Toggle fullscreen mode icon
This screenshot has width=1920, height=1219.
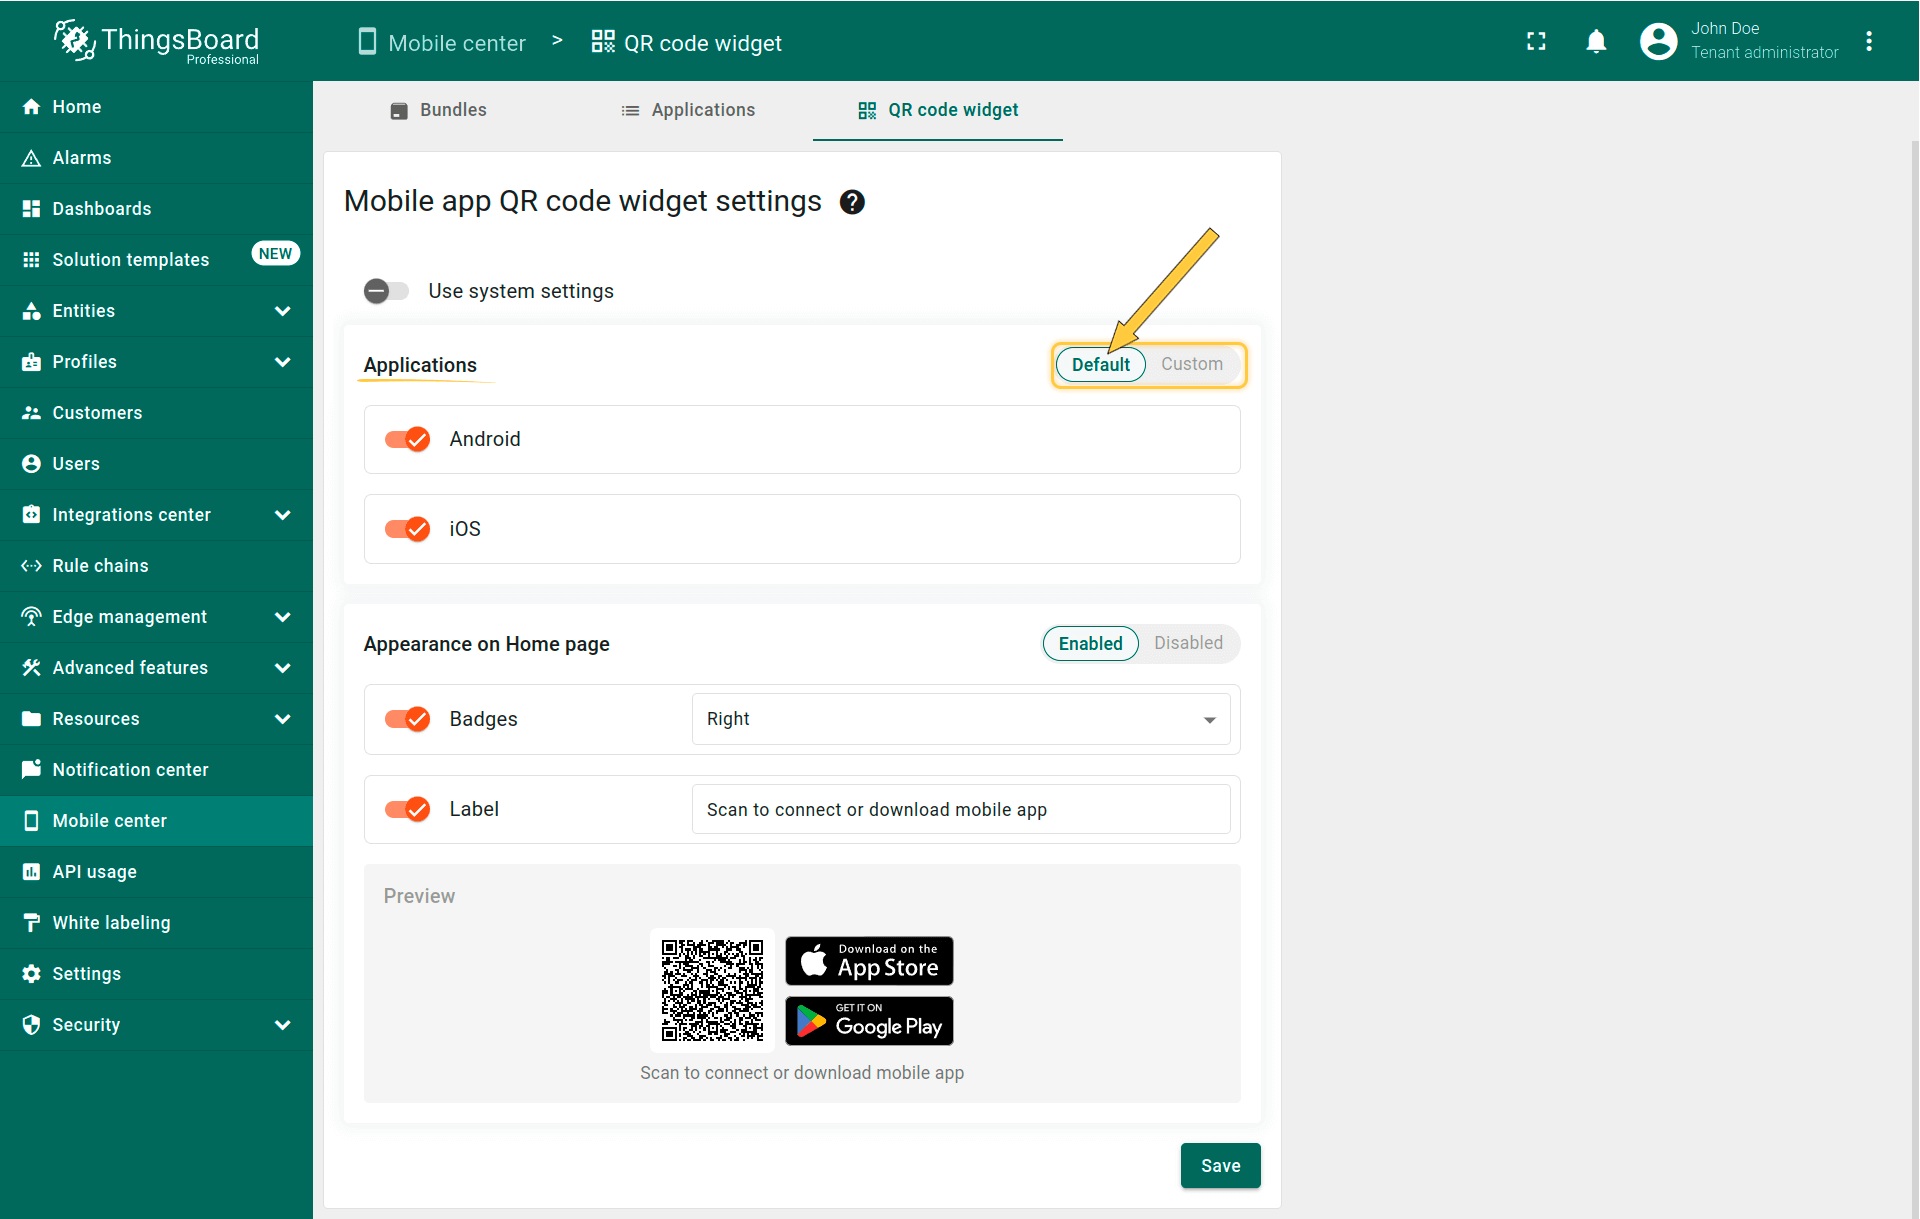tap(1536, 41)
